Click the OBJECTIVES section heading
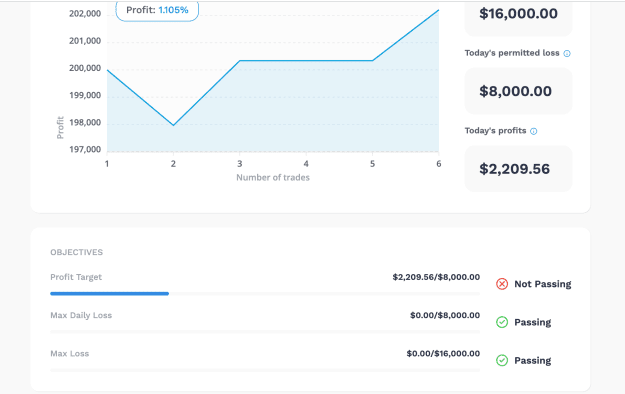 77,252
